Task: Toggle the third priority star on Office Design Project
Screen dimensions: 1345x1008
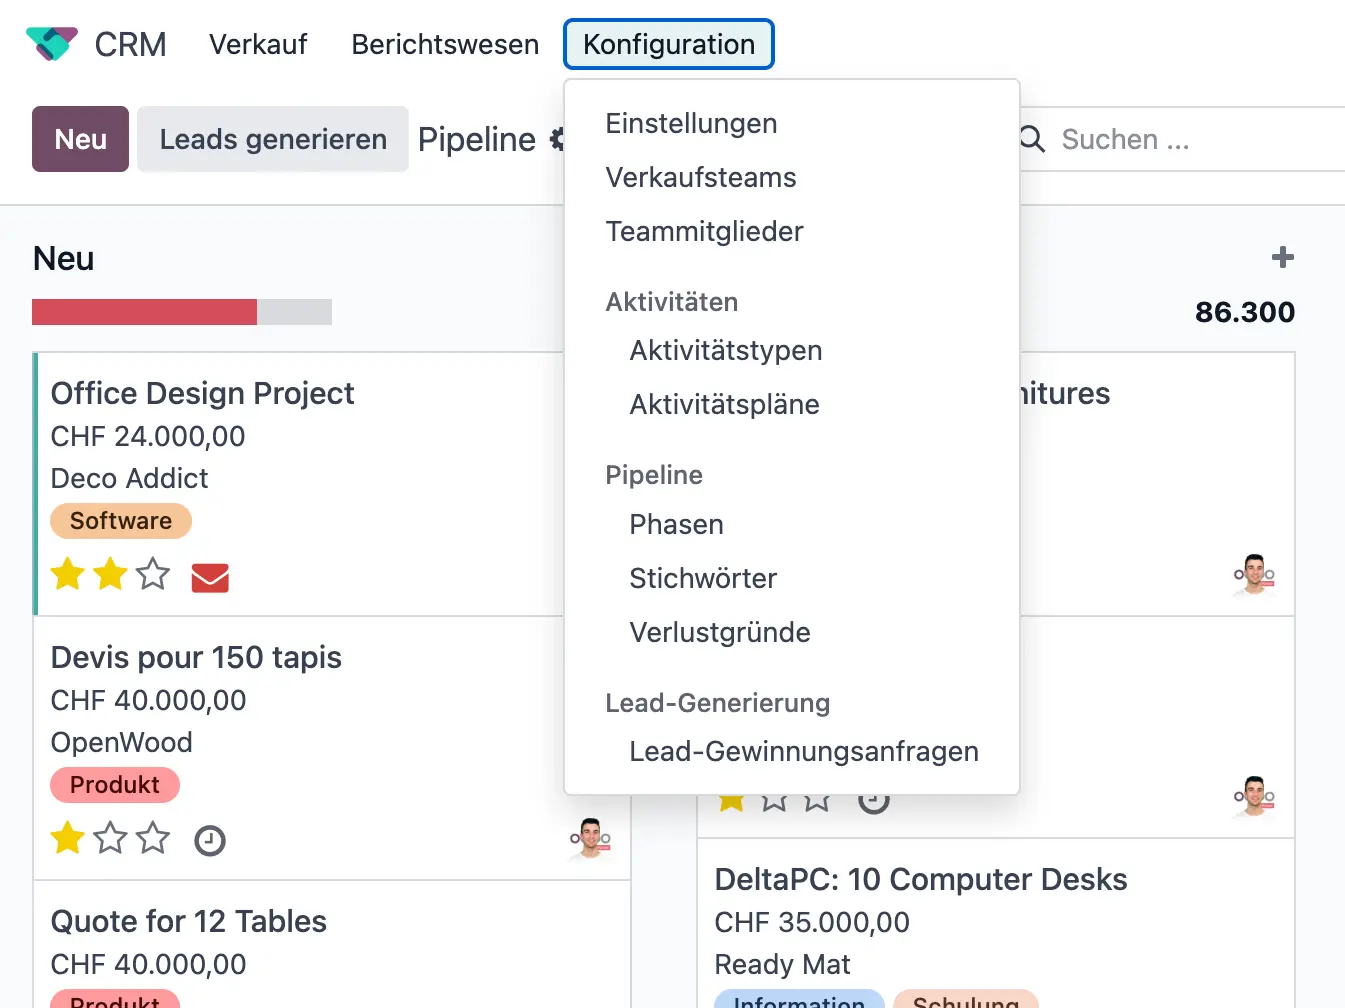Action: (152, 574)
